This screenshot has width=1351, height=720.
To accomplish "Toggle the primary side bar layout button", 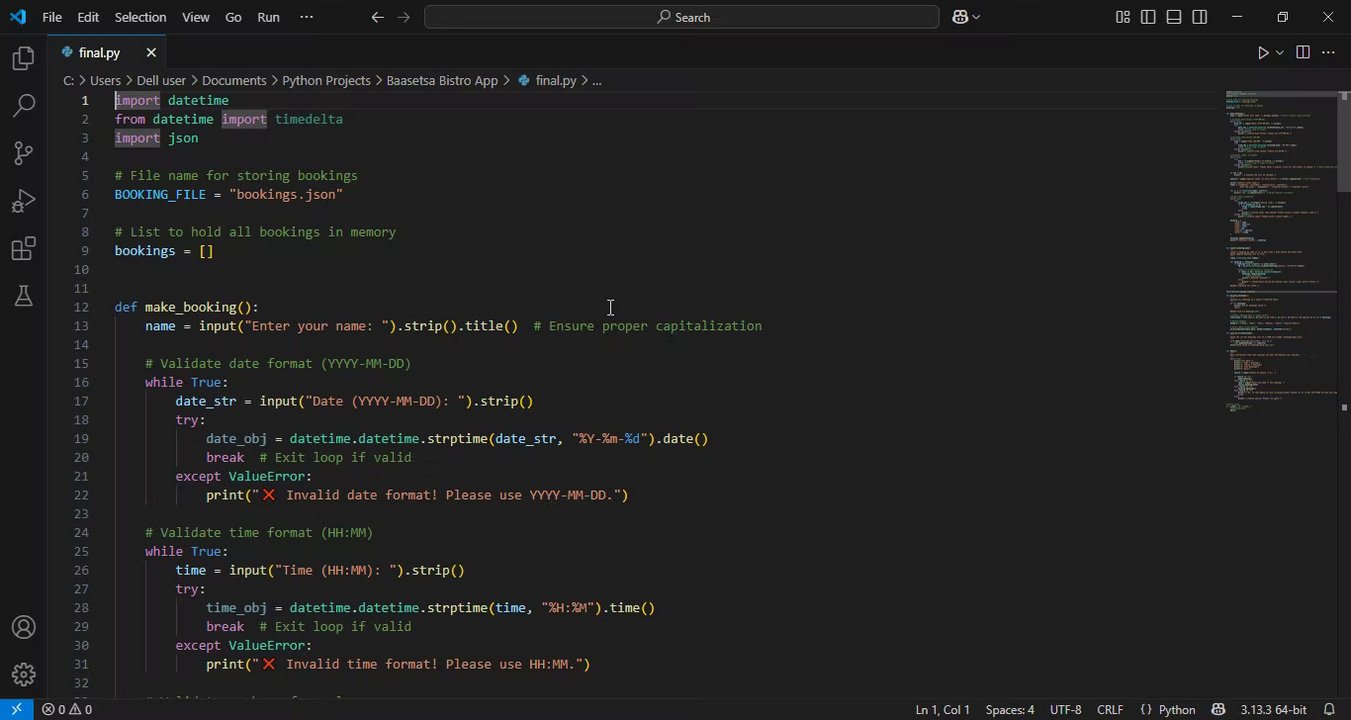I will point(1148,17).
